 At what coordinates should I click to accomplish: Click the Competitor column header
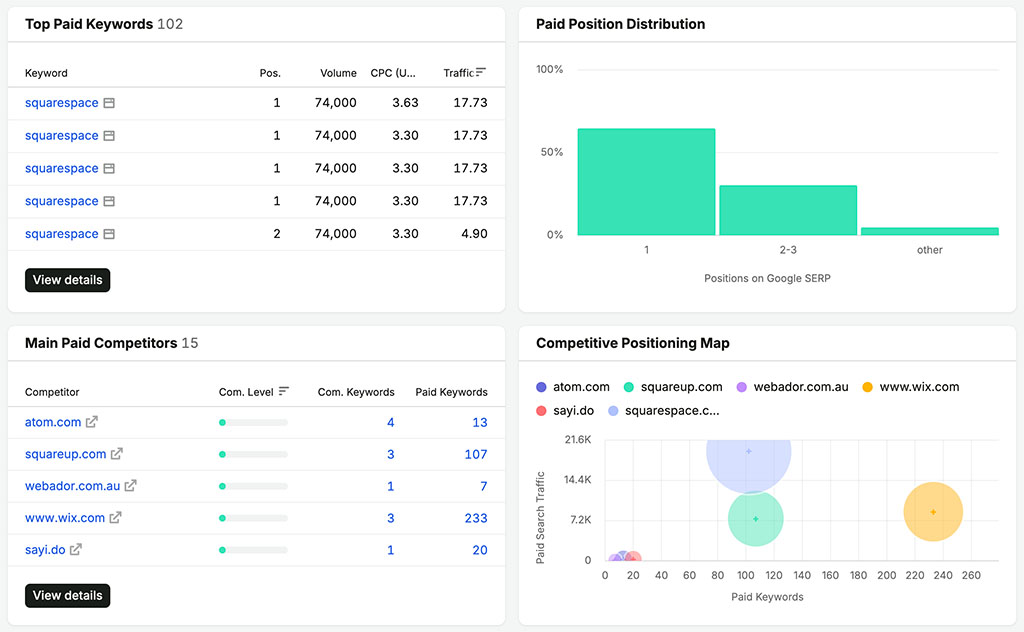click(x=52, y=392)
